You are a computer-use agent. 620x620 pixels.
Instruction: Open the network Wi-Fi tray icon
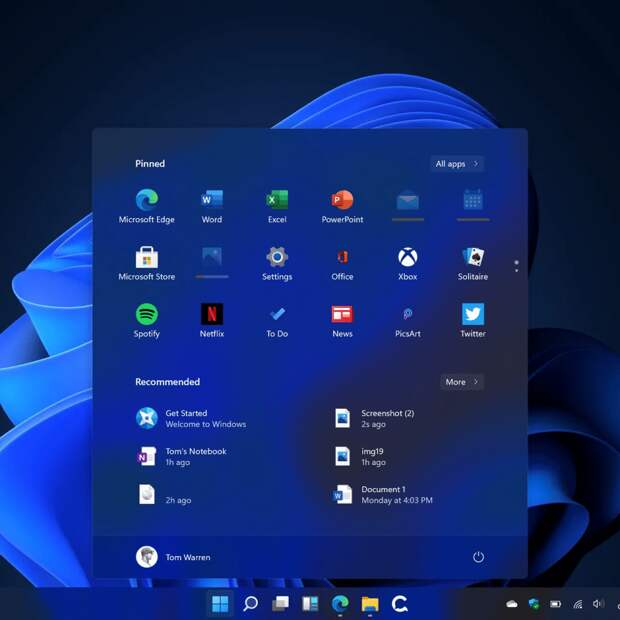click(x=578, y=604)
